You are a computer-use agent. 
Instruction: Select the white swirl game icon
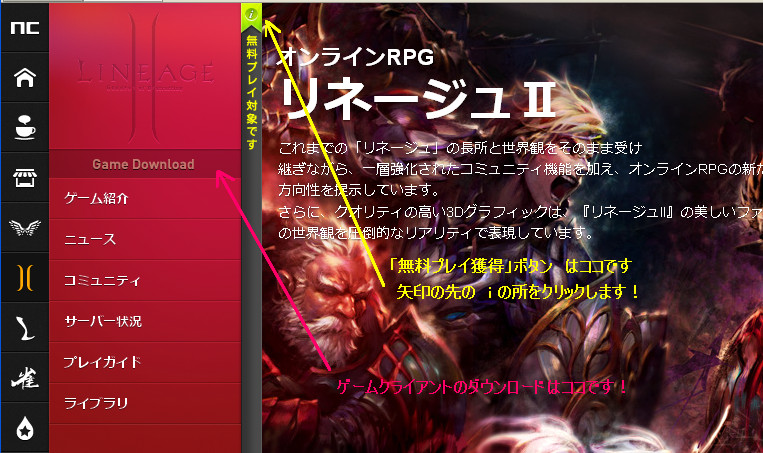click(x=25, y=327)
